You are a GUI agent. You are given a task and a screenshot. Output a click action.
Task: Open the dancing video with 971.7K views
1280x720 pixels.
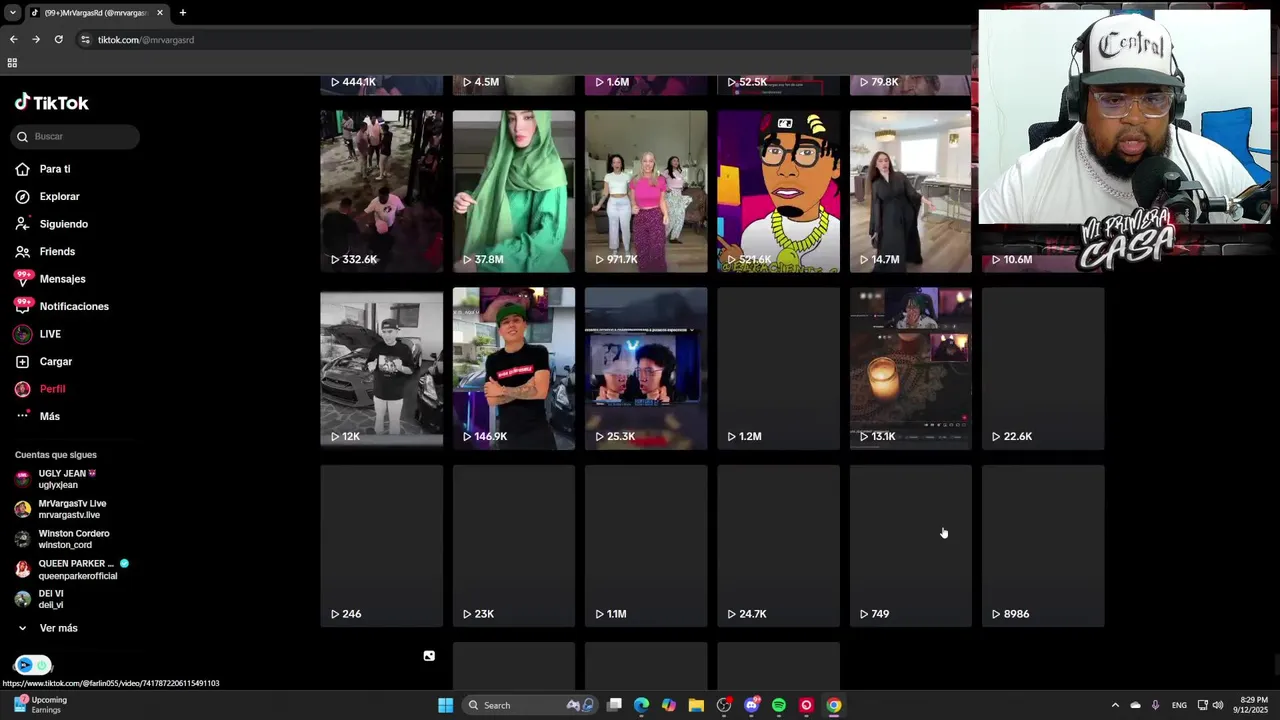click(646, 191)
